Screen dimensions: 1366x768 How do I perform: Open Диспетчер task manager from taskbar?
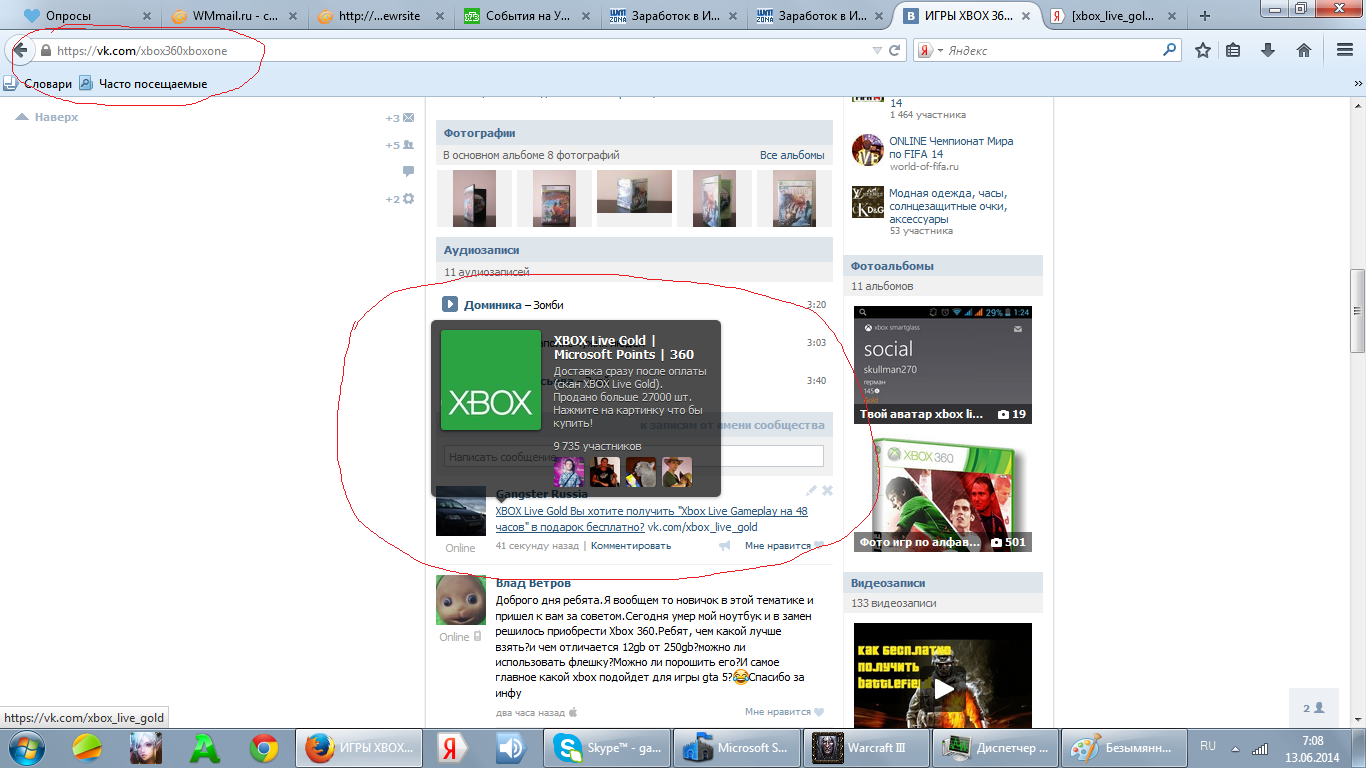point(996,747)
